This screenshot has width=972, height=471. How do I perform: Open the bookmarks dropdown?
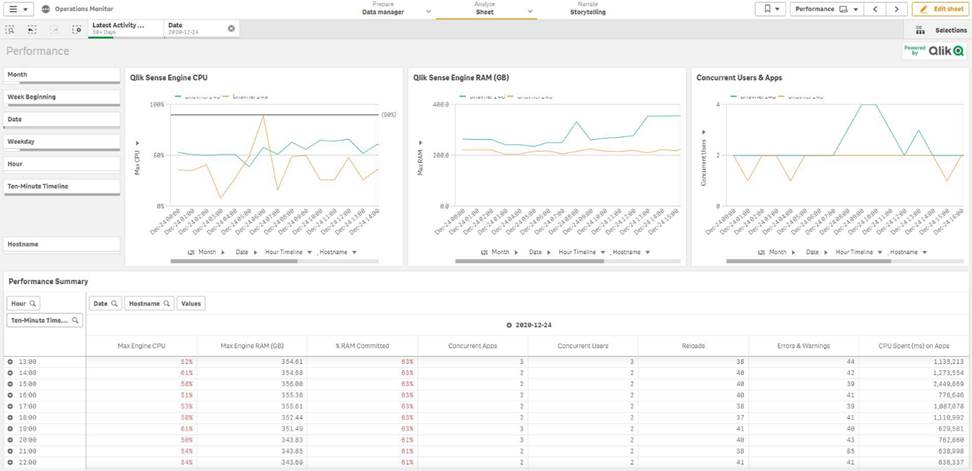click(x=771, y=9)
